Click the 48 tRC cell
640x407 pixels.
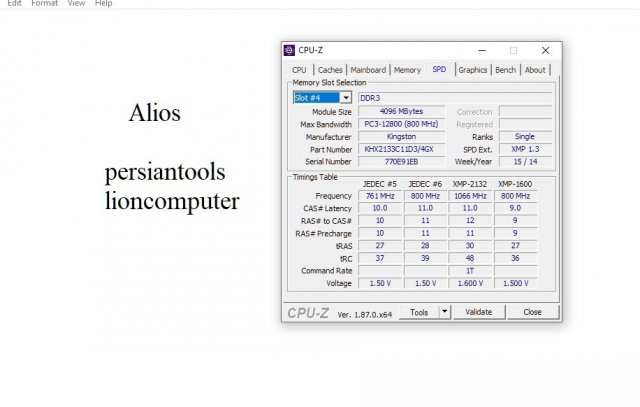[470, 258]
